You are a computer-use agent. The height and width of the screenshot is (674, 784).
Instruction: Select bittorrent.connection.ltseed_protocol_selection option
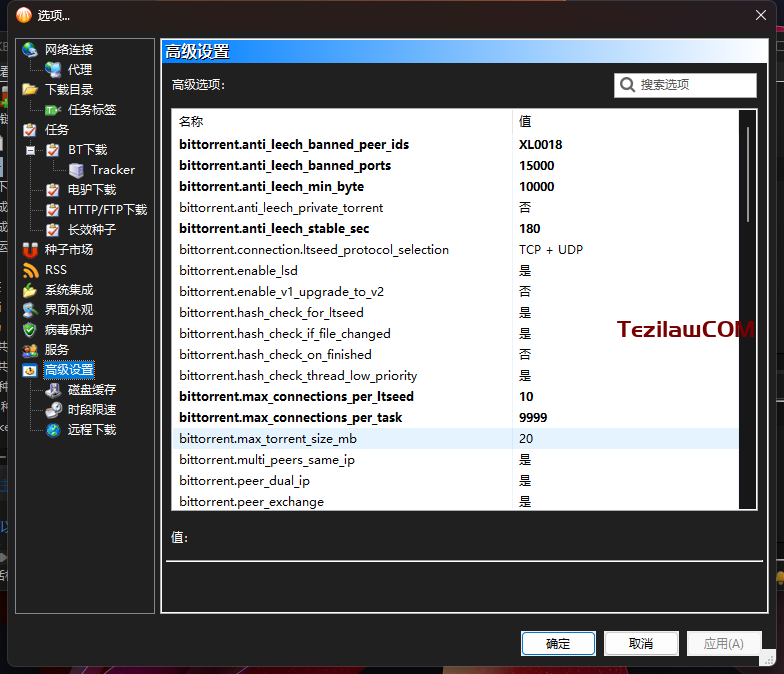[x=455, y=250]
